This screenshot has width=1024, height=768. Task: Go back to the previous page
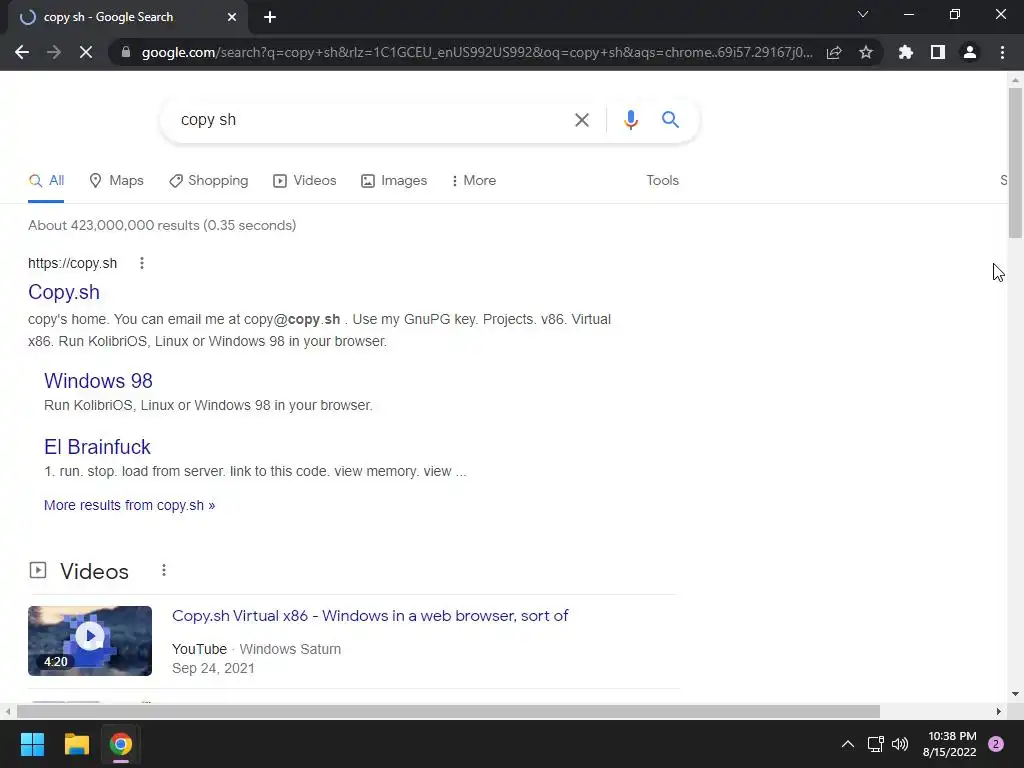coord(22,52)
